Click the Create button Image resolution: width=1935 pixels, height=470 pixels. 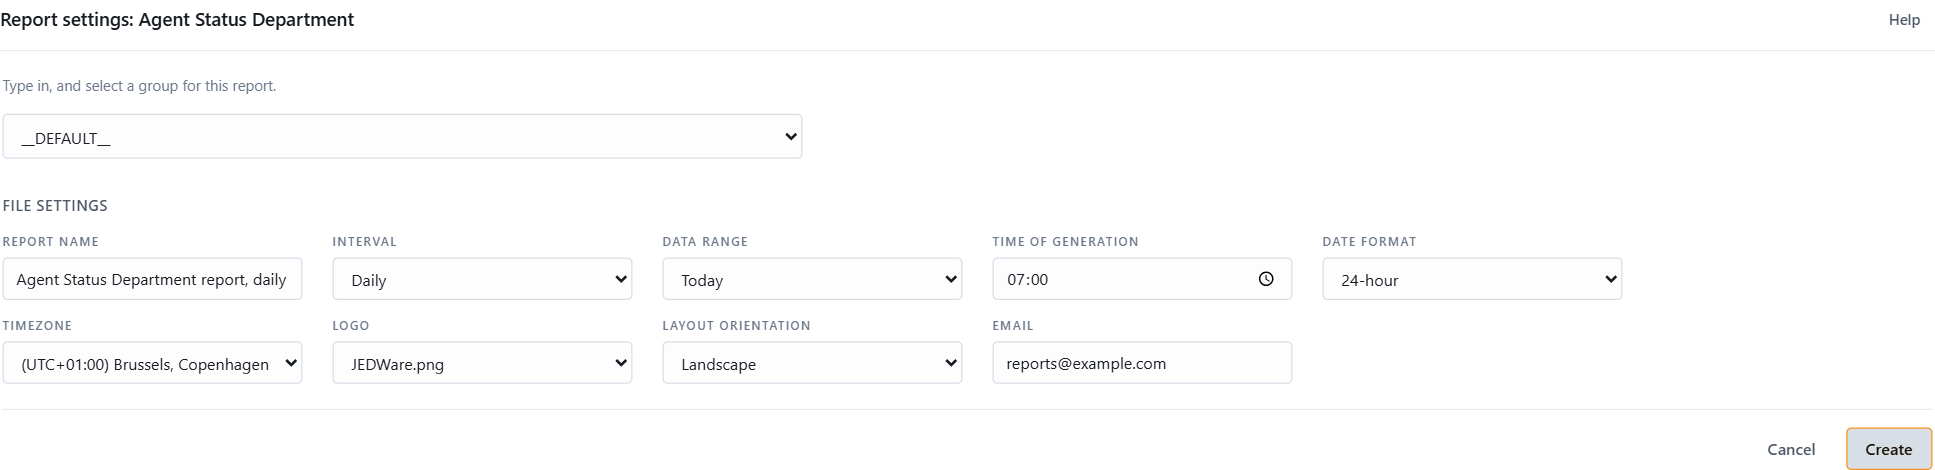pos(1889,449)
